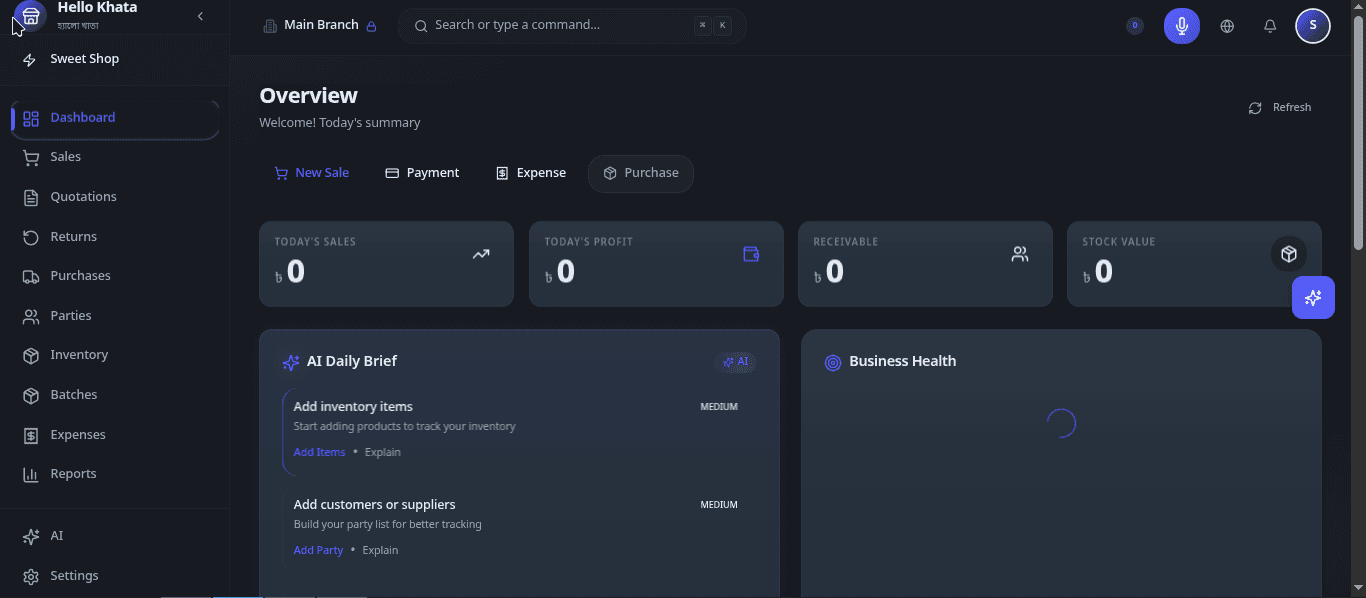
Task: Expand the Sweet Shop workspace menu
Action: click(x=84, y=58)
